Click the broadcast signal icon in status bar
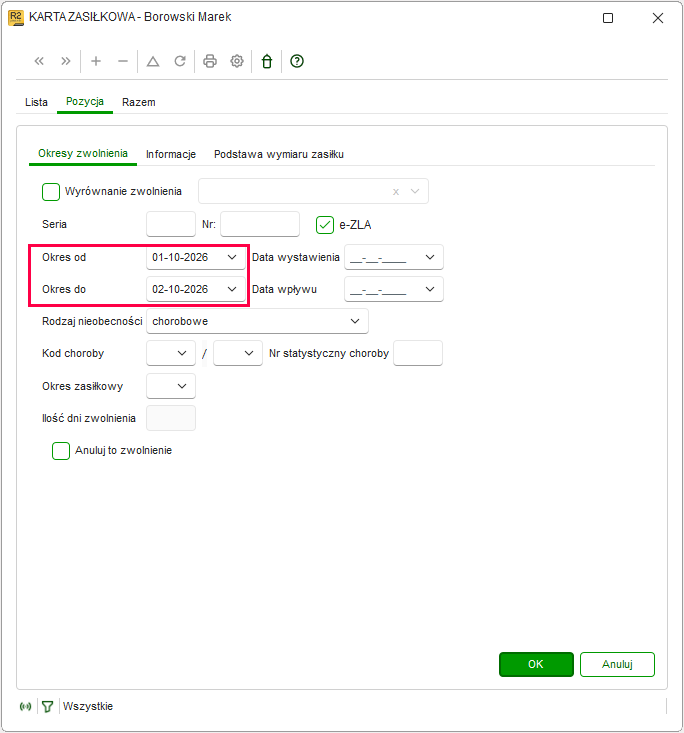The width and height of the screenshot is (684, 733). 26,706
